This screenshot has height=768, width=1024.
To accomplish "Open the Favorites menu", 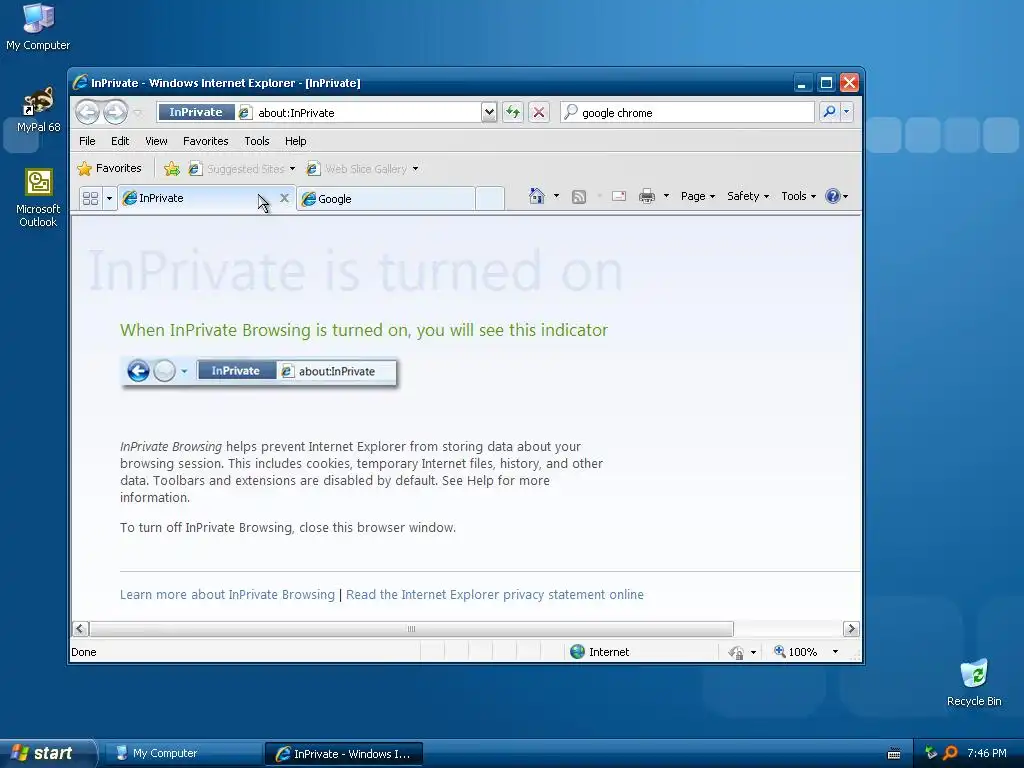I will 205,141.
